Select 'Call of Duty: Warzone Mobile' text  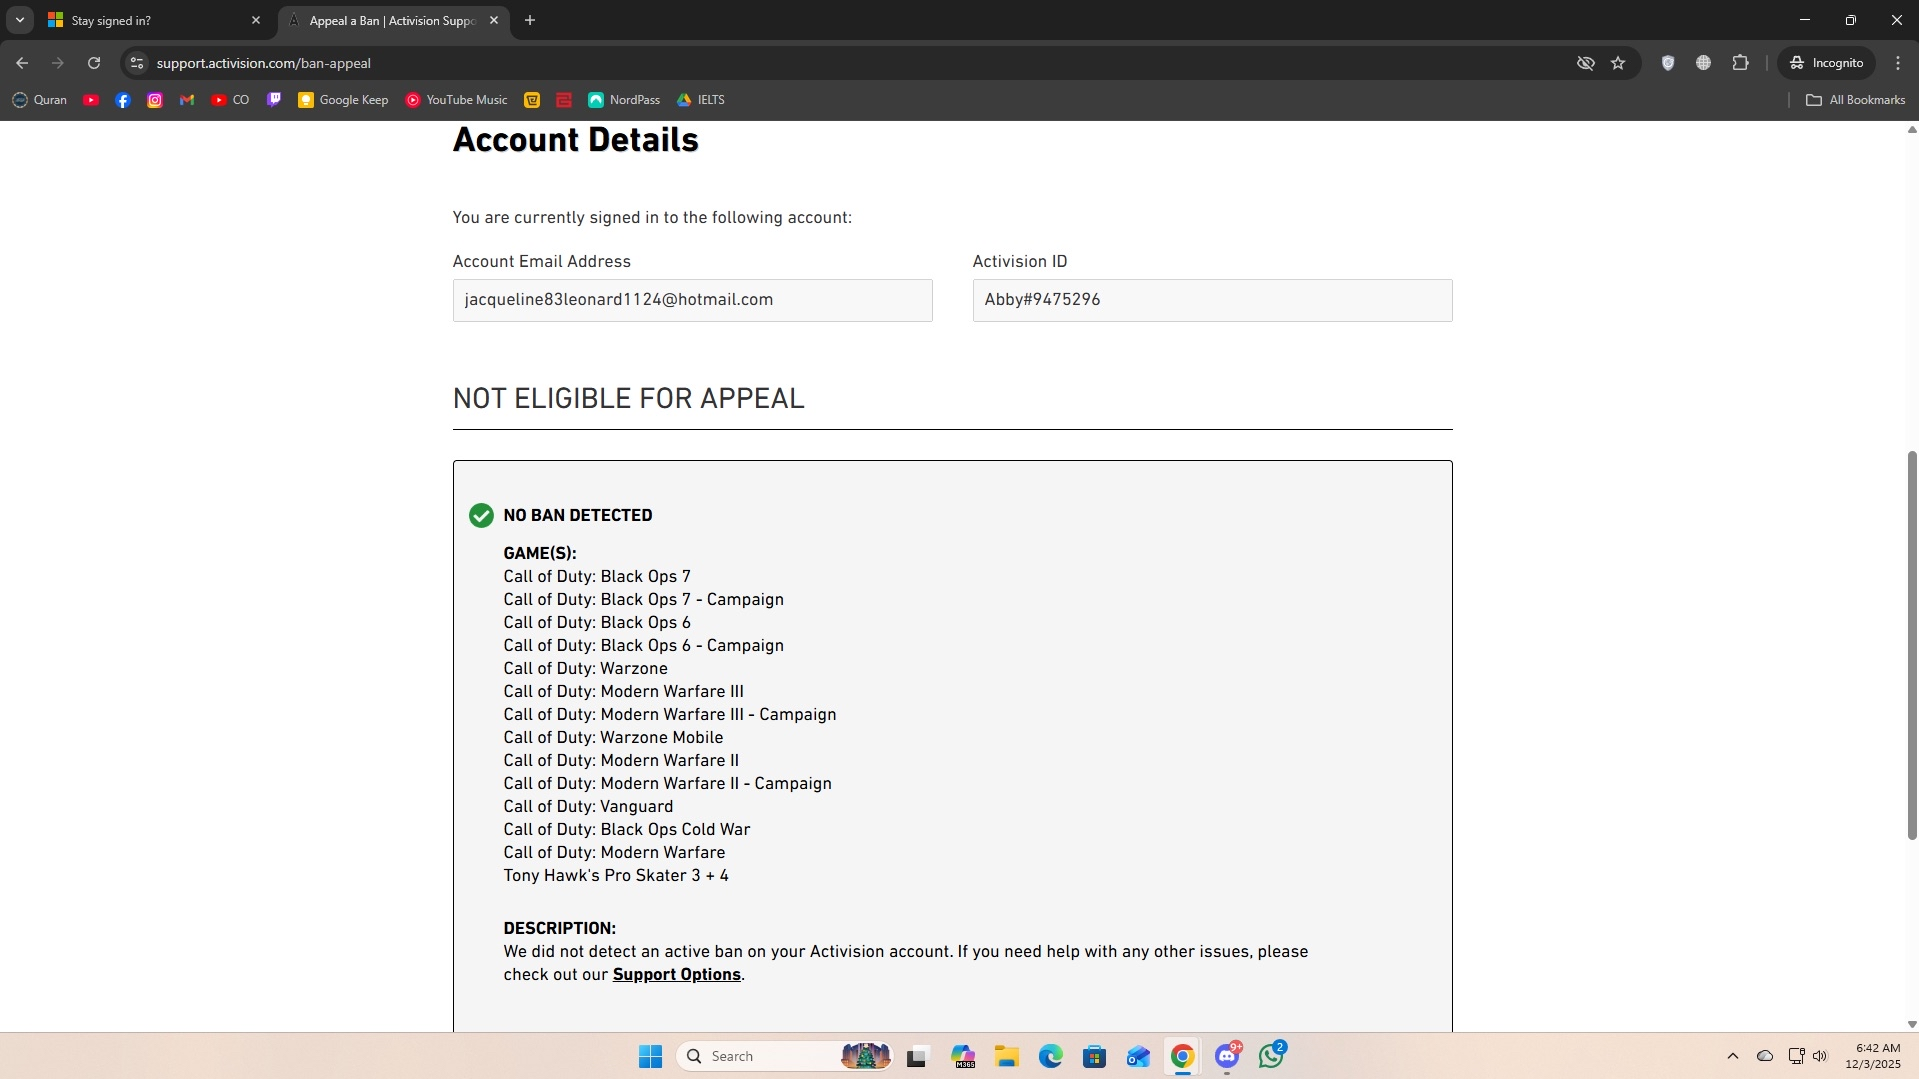[x=613, y=738]
